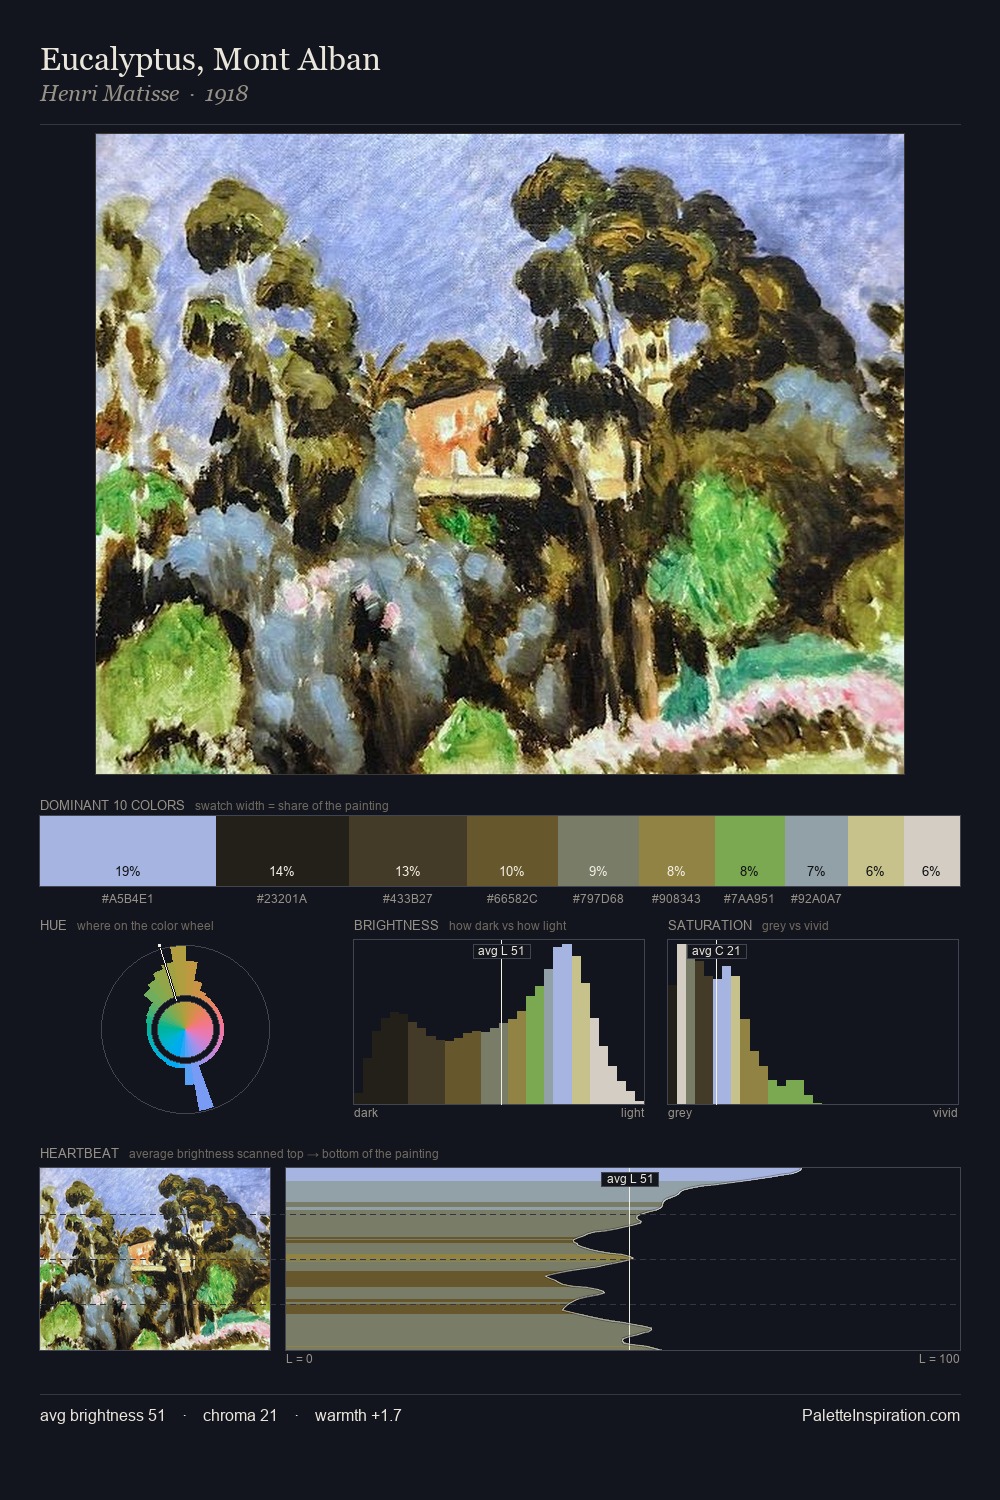Select the hex code #23201A
1000x1500 pixels.
click(282, 899)
